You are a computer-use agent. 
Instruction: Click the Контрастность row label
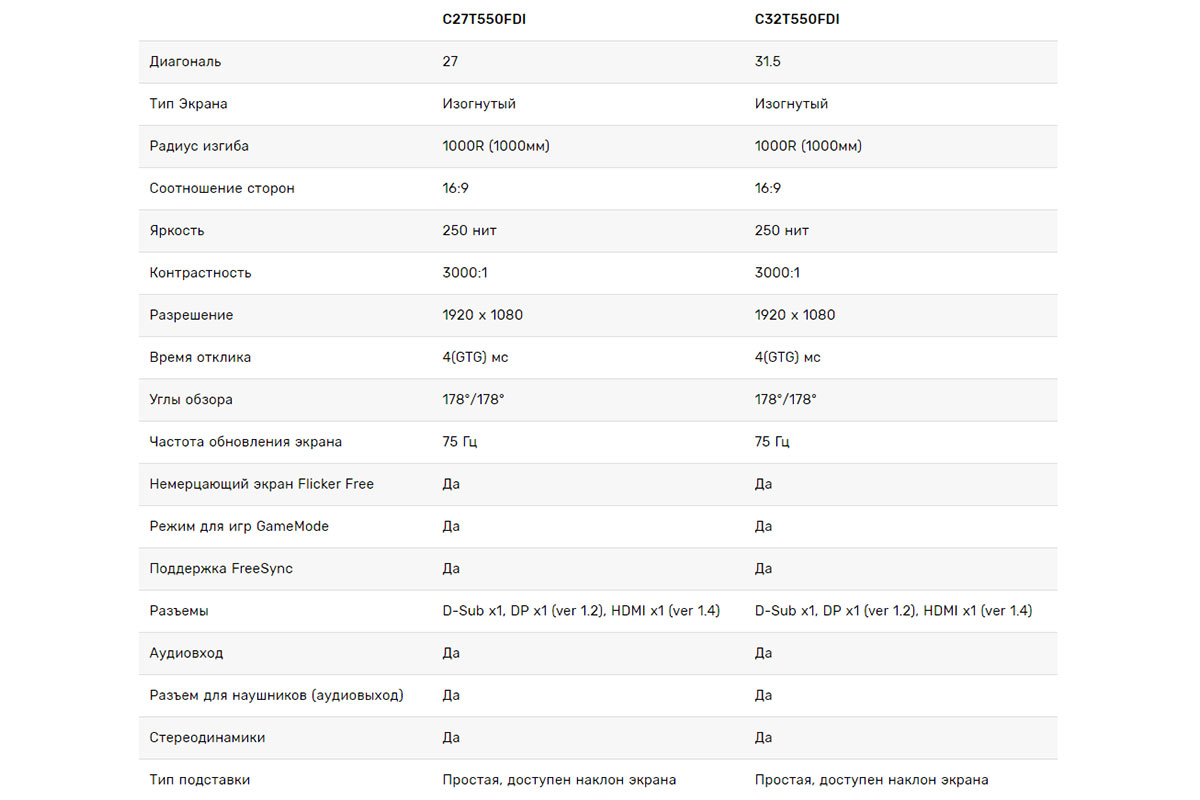pyautogui.click(x=200, y=273)
